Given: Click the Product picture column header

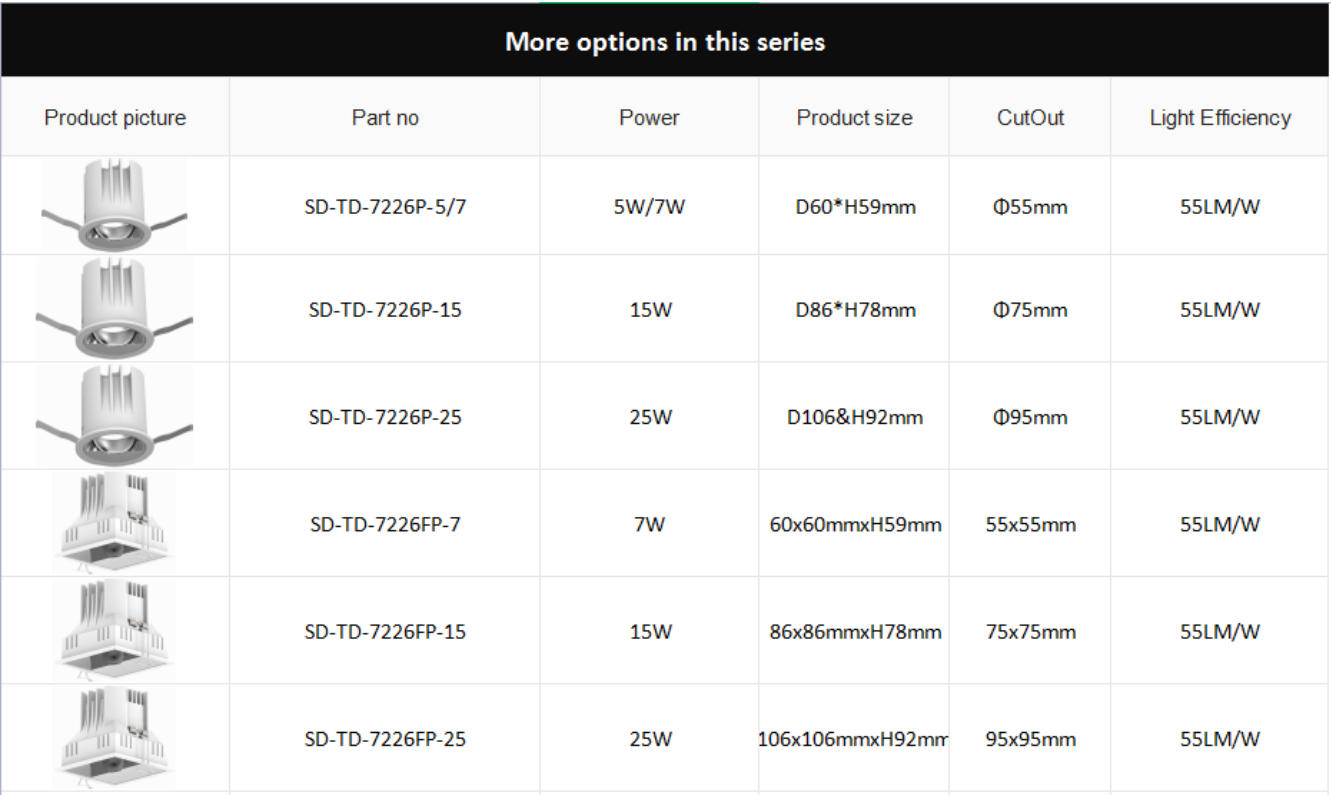Looking at the screenshot, I should (115, 117).
